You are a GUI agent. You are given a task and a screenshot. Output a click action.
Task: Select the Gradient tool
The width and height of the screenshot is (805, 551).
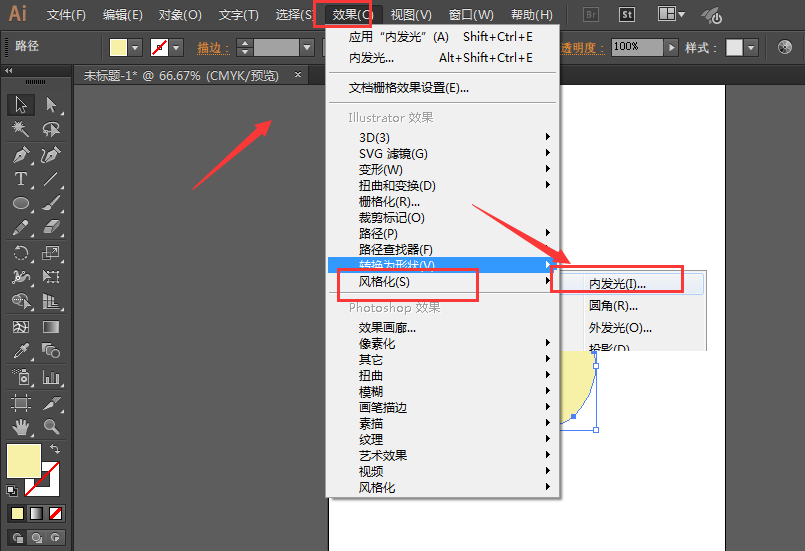tap(51, 327)
